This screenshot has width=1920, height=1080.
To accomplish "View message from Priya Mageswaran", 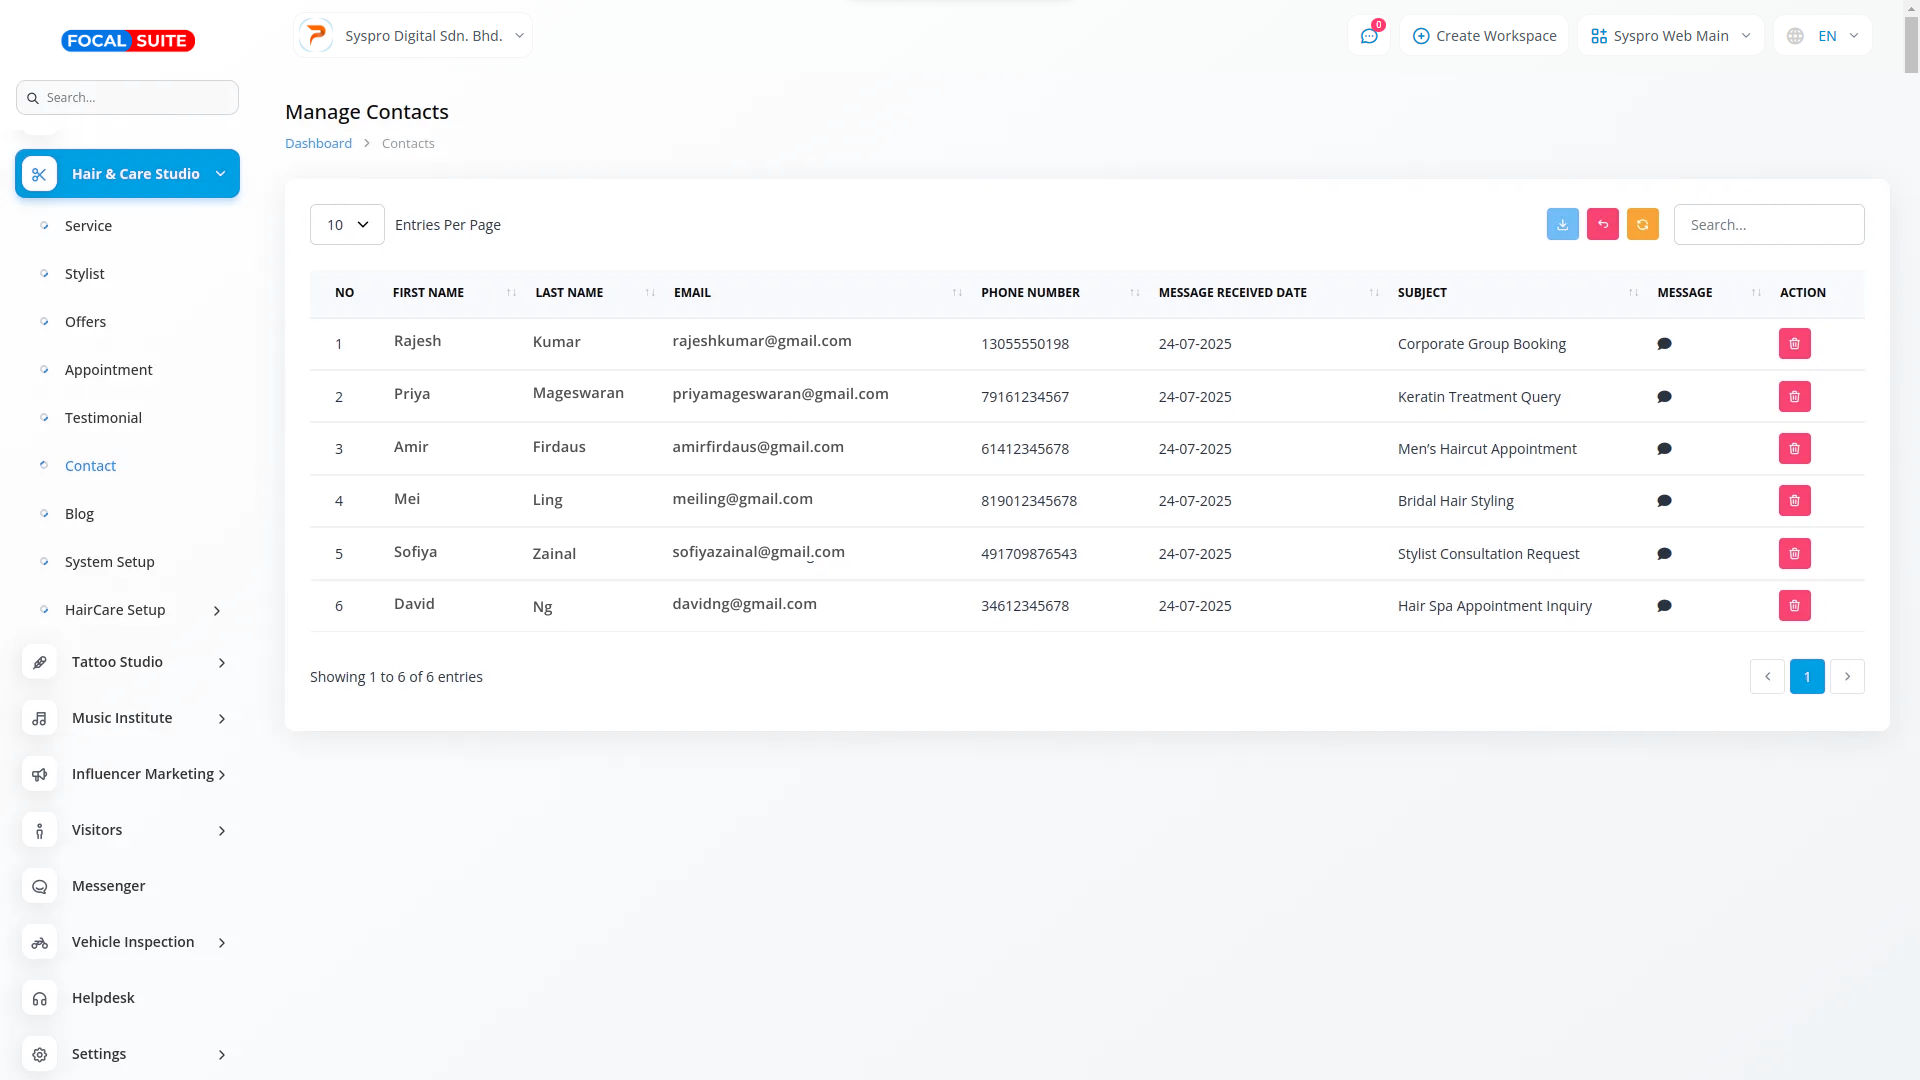I will tap(1664, 397).
